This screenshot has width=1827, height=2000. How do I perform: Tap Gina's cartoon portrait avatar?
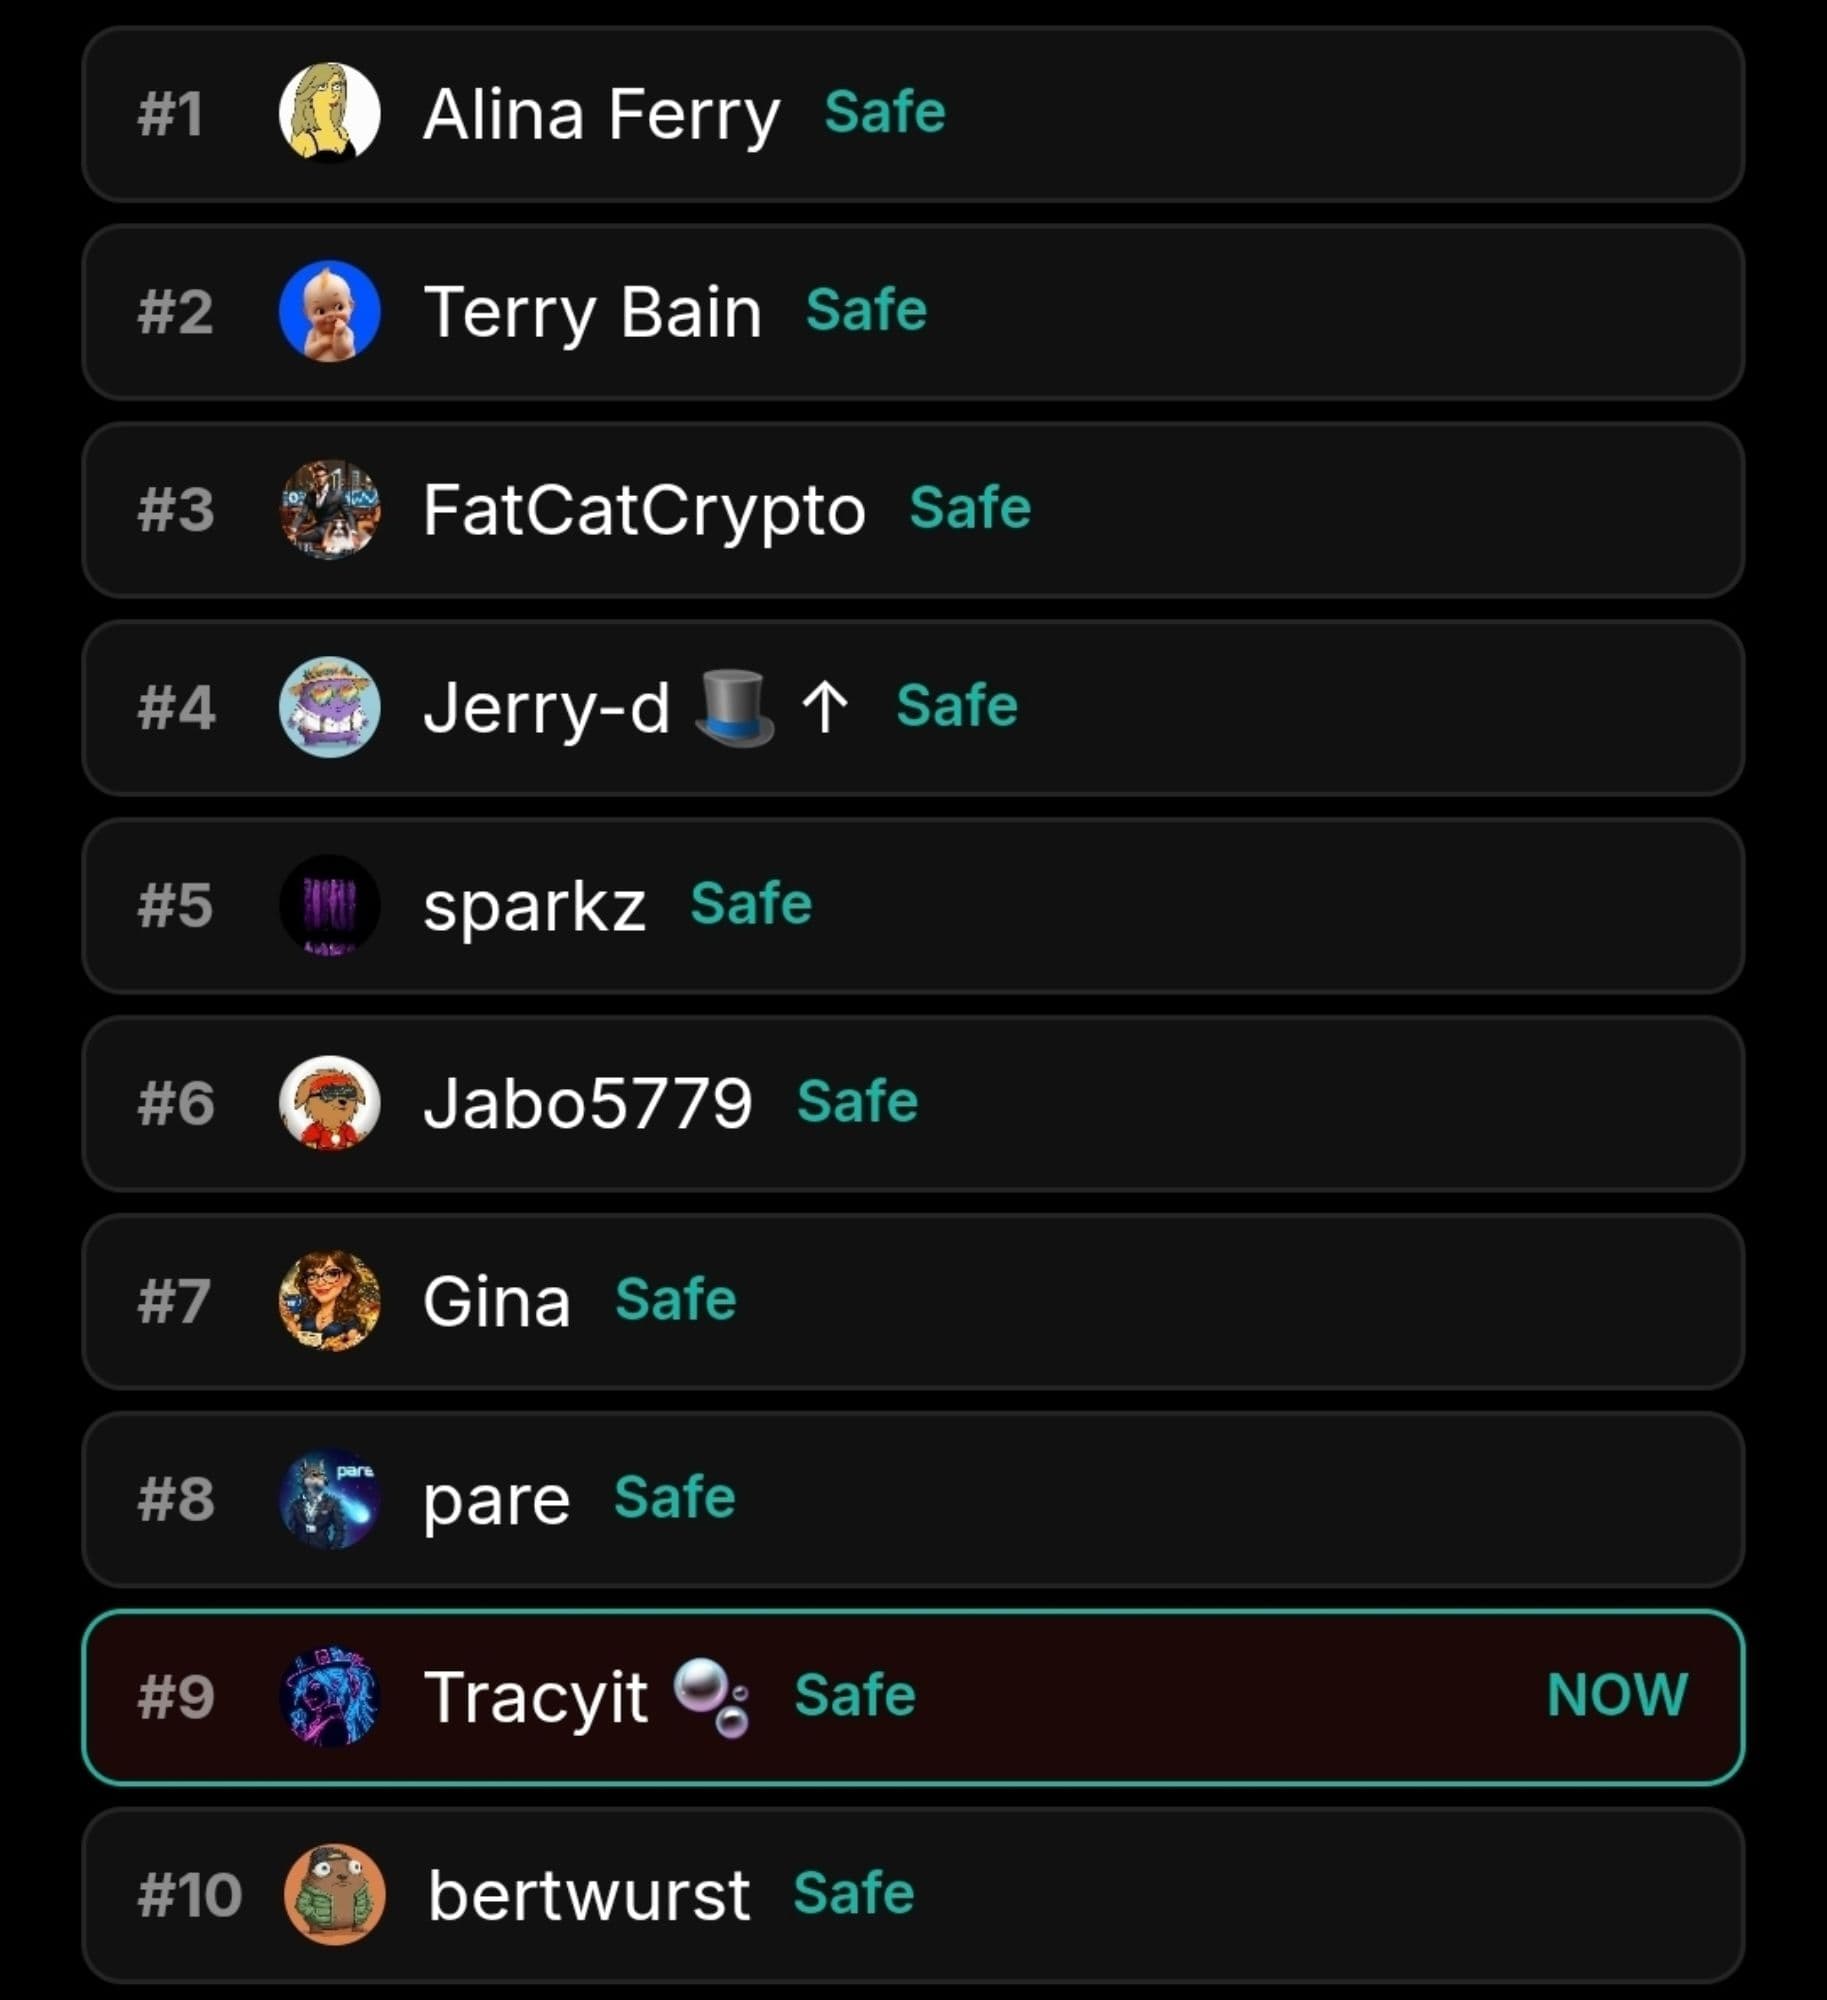click(x=329, y=1301)
